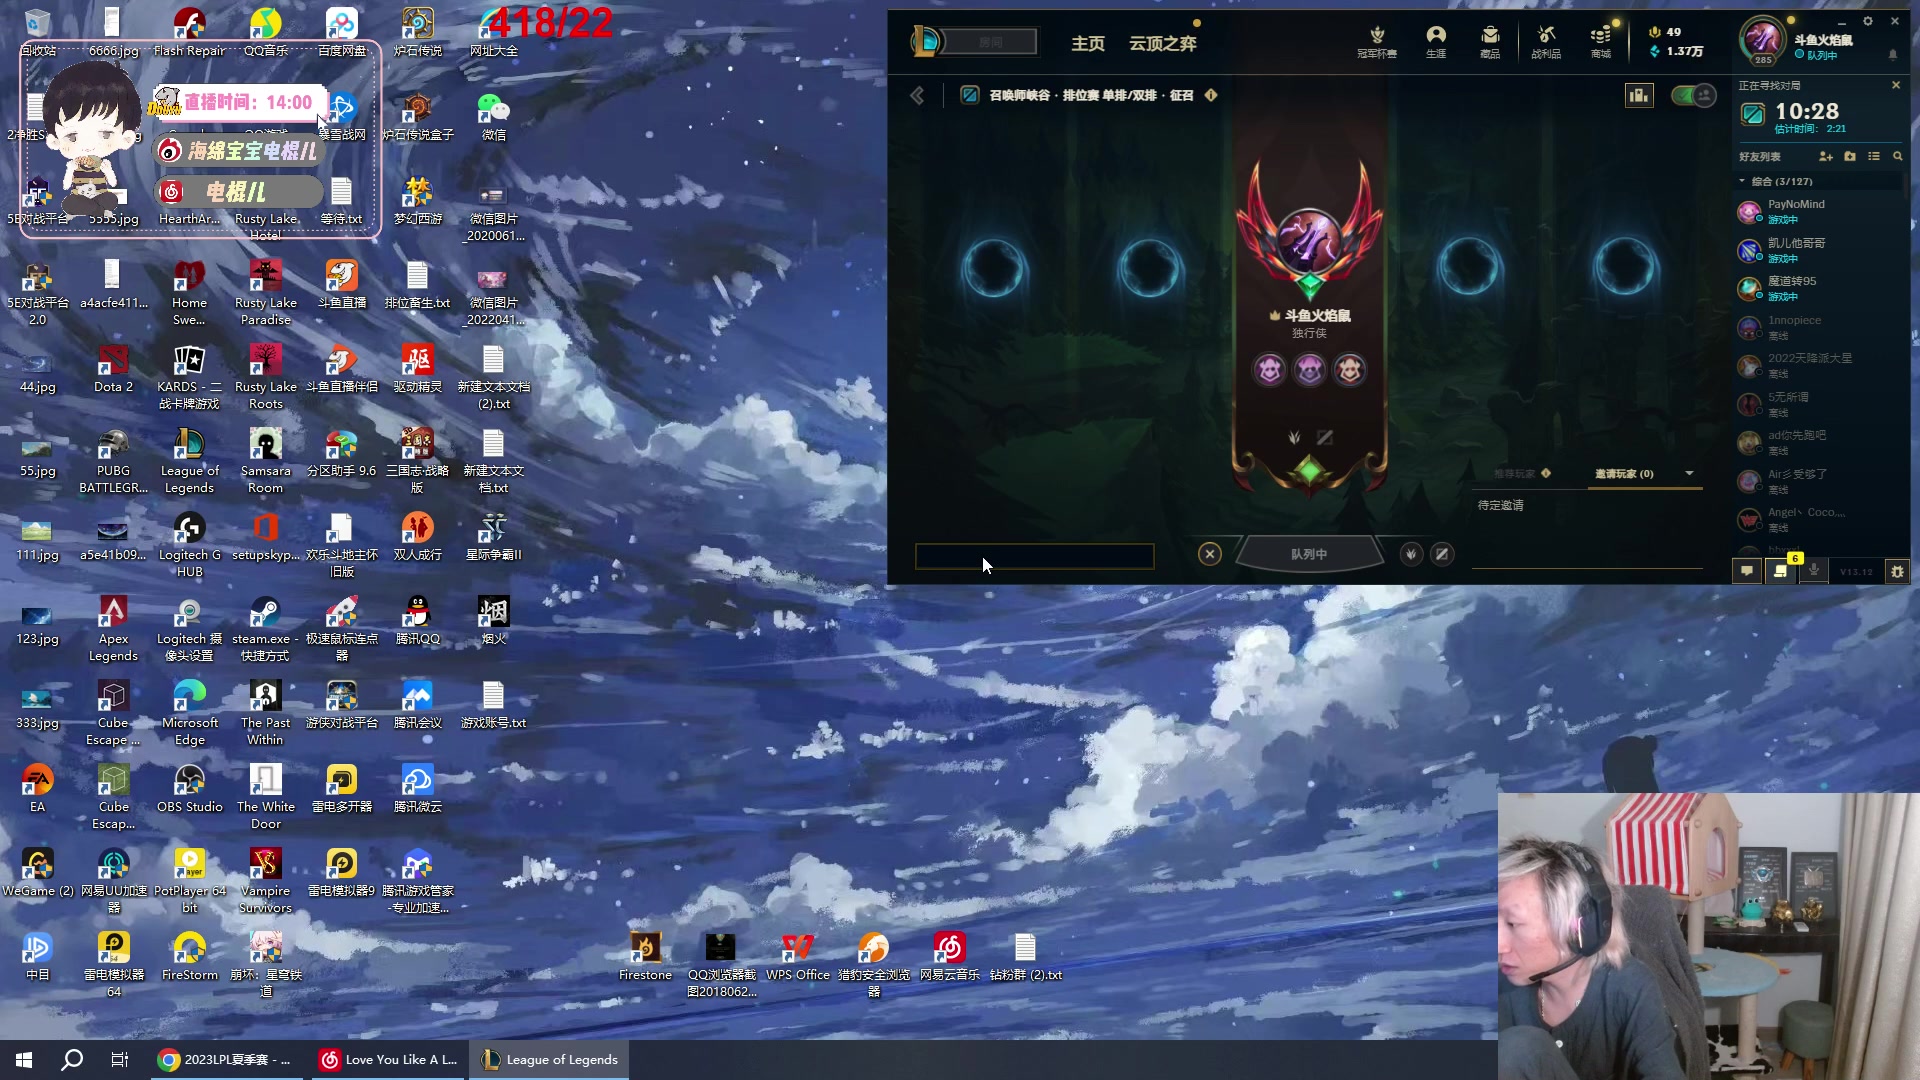Select Microsoft Edge desktop icon
The height and width of the screenshot is (1080, 1920).
[190, 714]
